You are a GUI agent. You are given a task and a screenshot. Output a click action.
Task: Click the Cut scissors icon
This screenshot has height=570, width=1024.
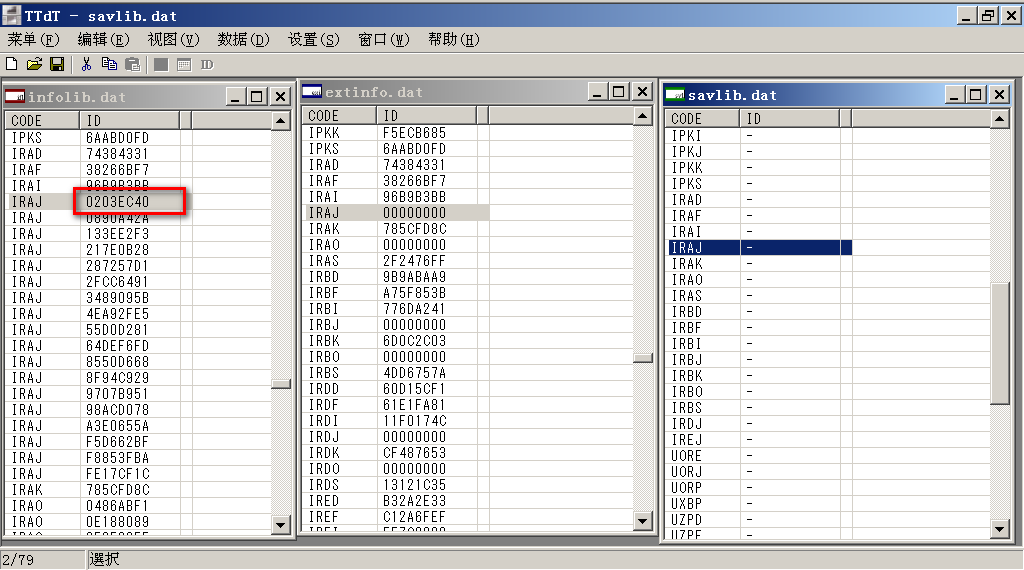pyautogui.click(x=87, y=64)
